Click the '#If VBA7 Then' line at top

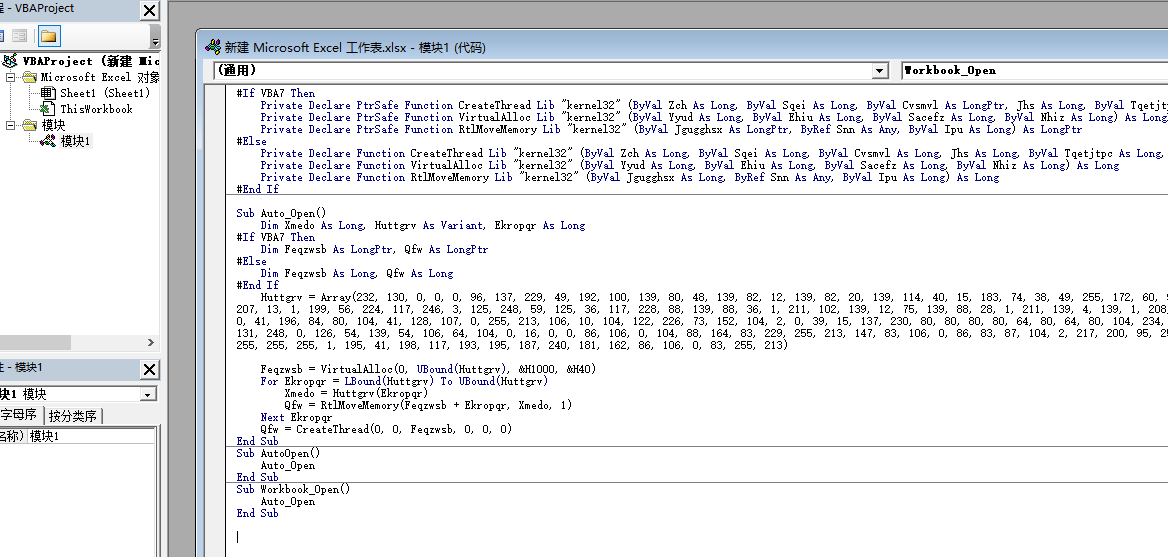(276, 93)
